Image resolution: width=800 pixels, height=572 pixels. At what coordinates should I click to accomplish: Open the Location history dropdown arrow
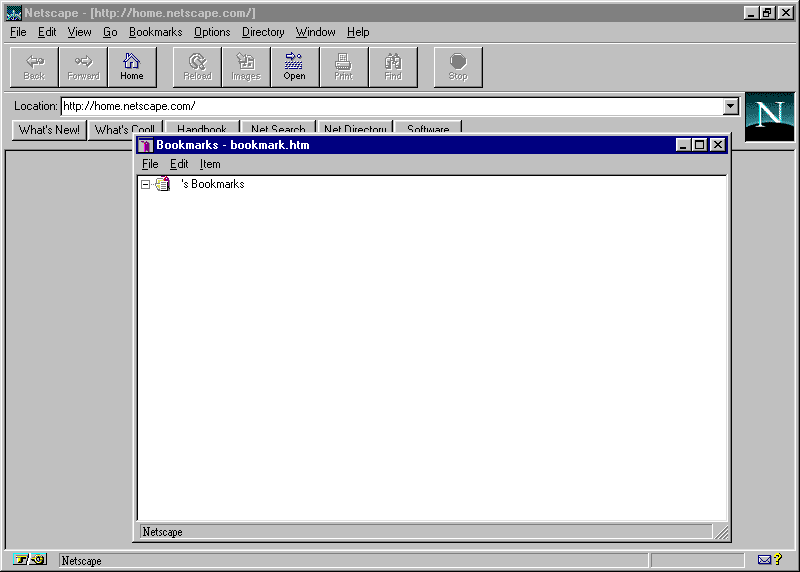click(x=731, y=106)
